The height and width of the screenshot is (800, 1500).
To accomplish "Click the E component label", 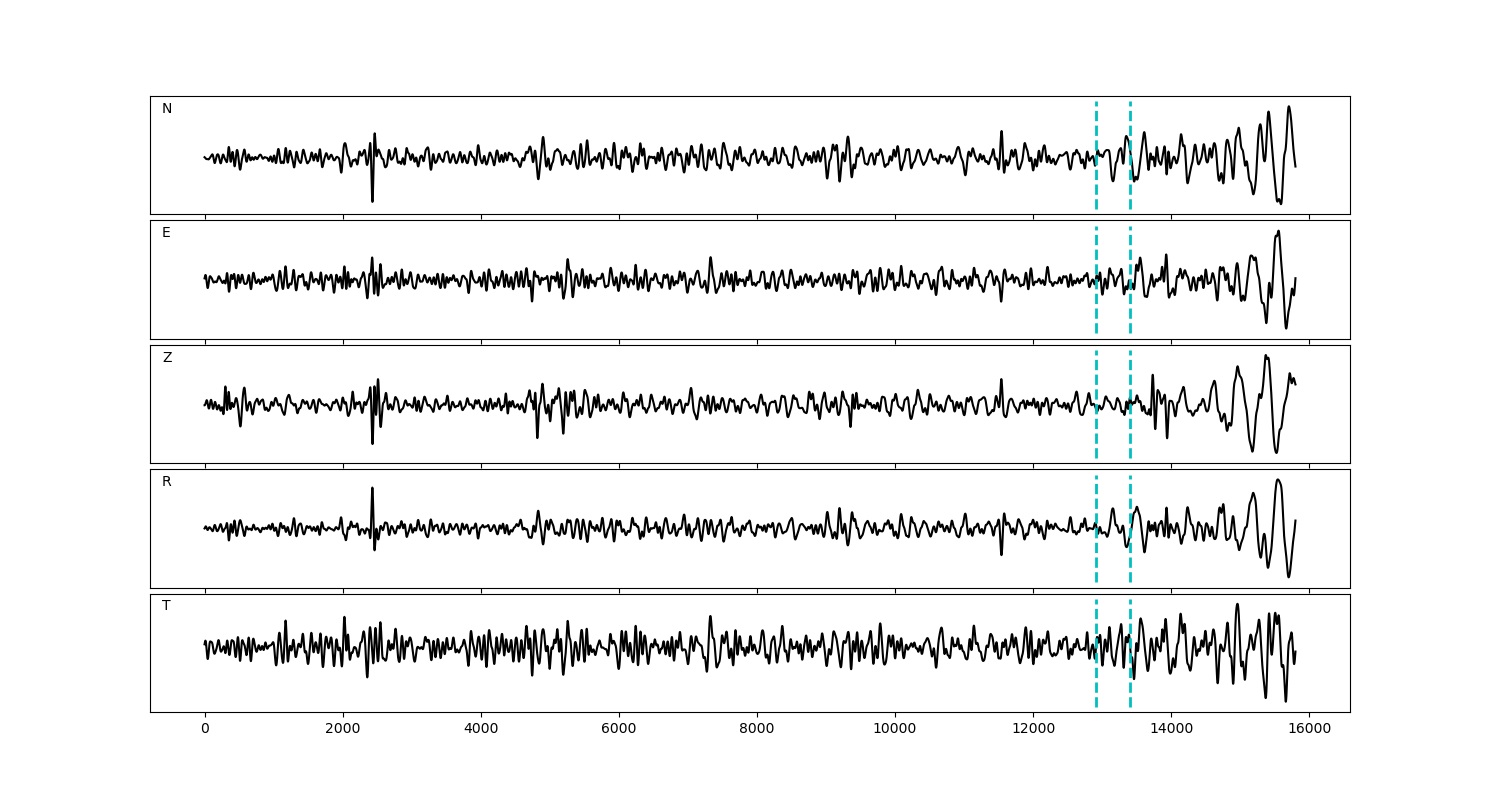I will tap(166, 233).
